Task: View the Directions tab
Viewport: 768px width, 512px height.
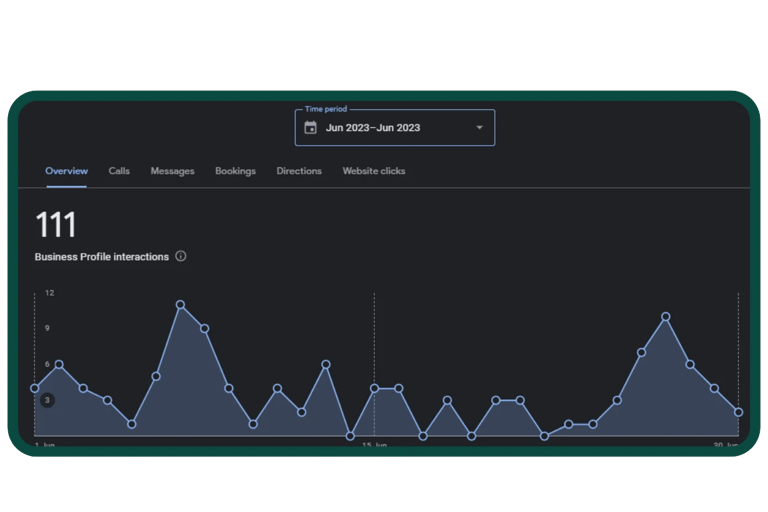Action: click(x=299, y=171)
